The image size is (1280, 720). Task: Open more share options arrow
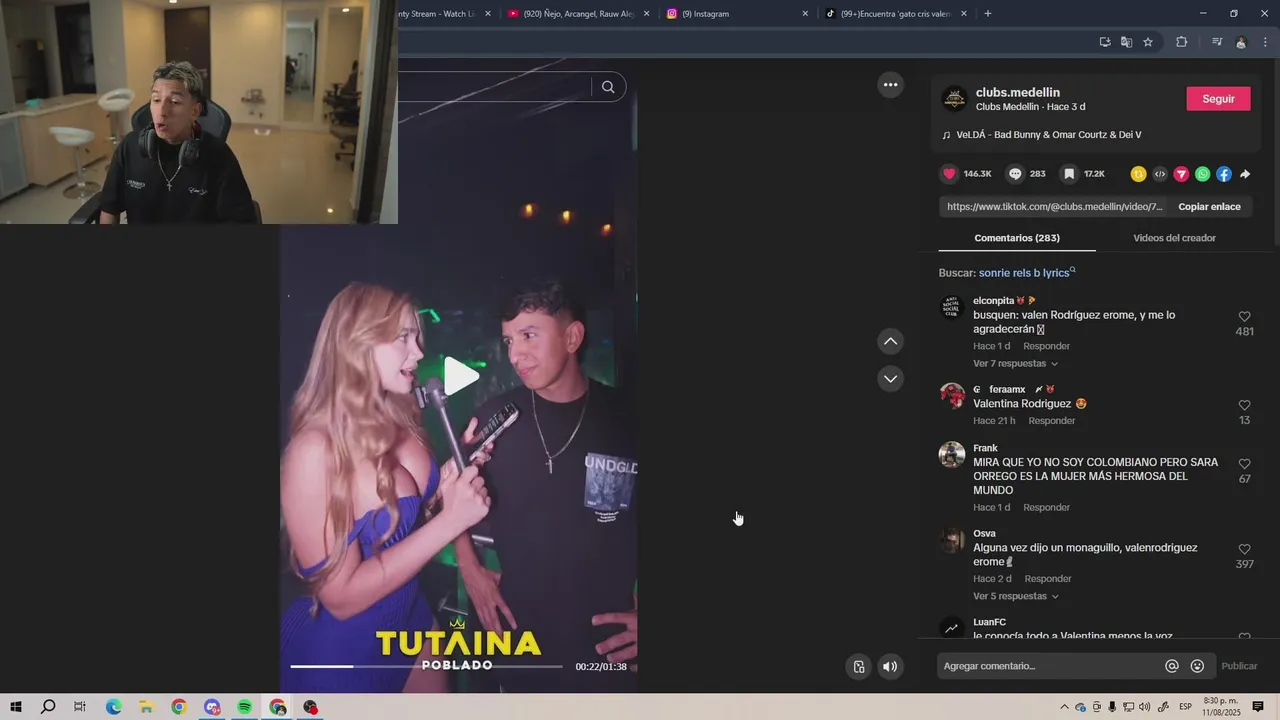(1245, 174)
